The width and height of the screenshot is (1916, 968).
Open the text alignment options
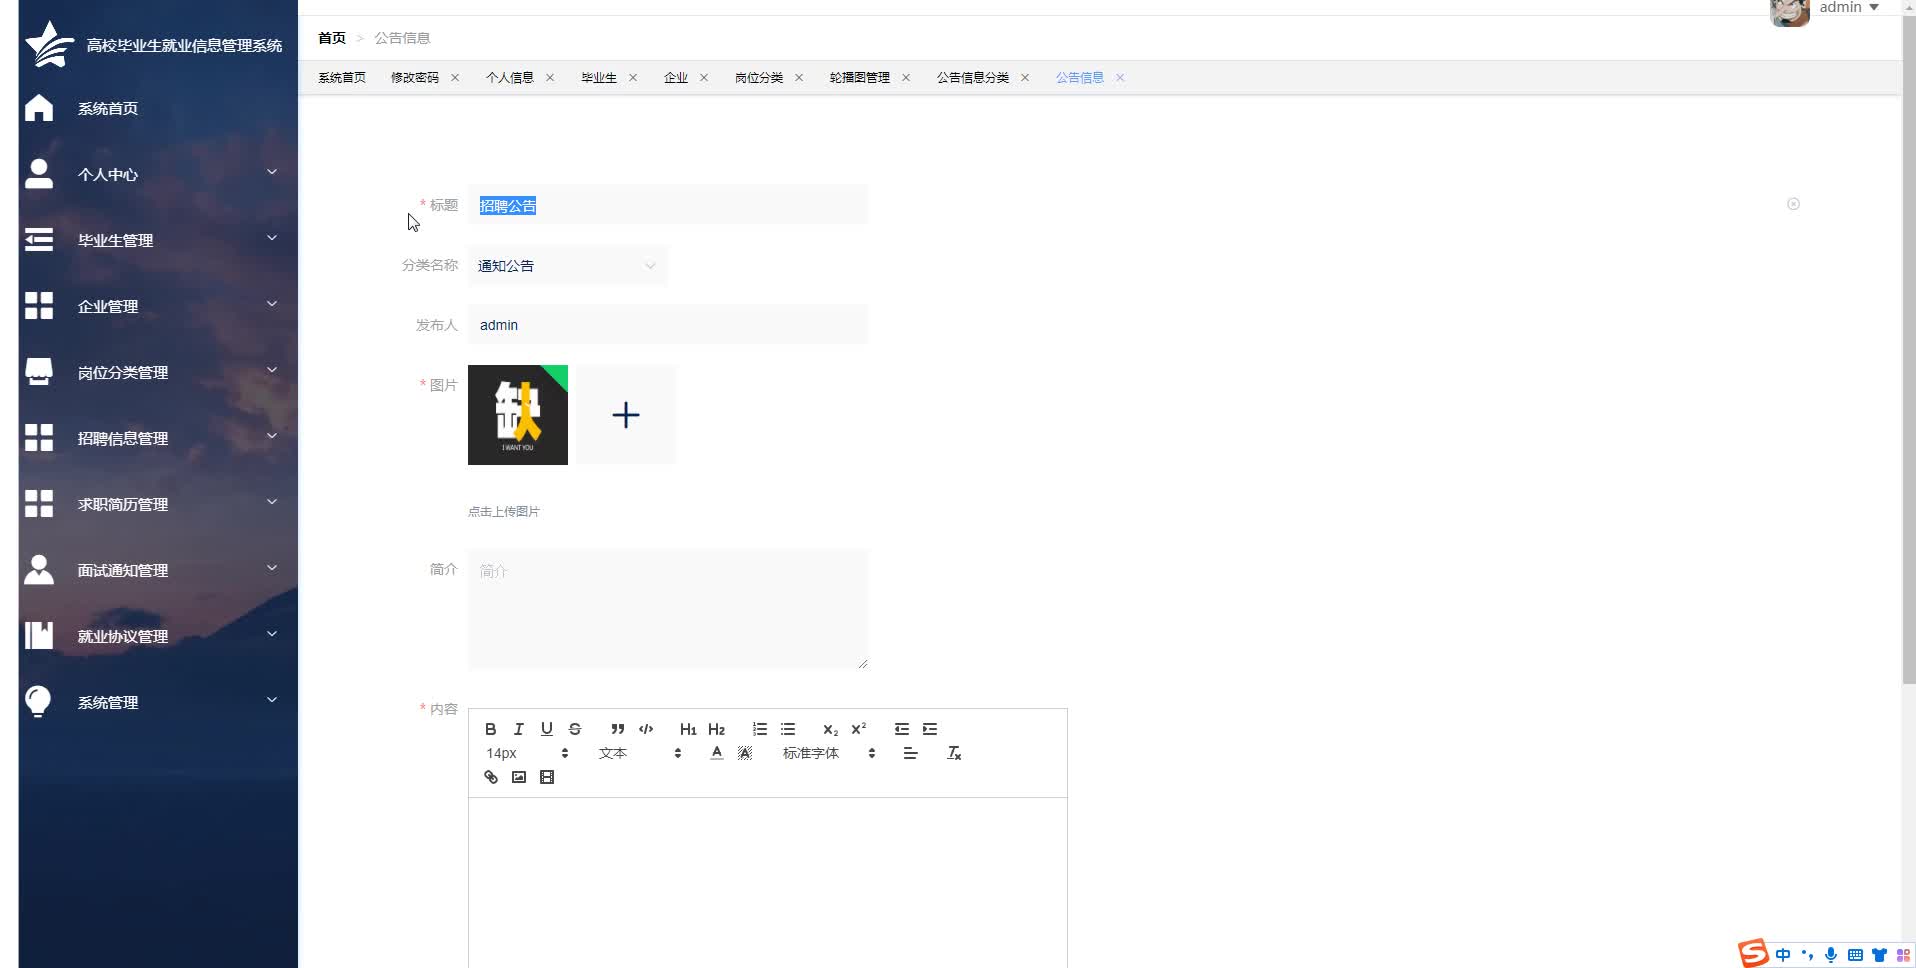[x=910, y=753]
